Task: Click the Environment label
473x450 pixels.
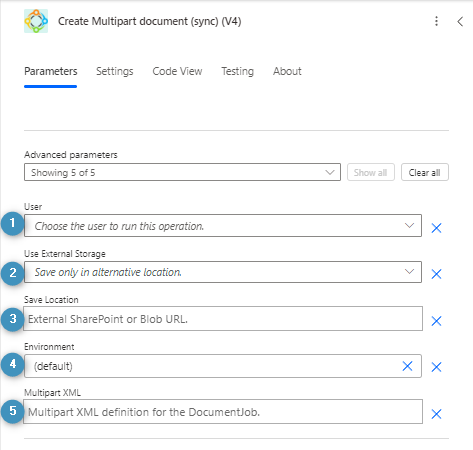Action: pyautogui.click(x=49, y=347)
